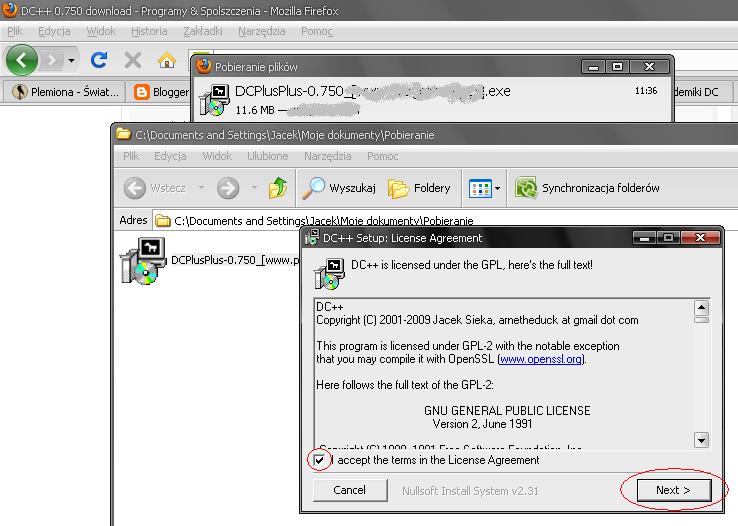Click Explorer folder Up one level icon

(x=278, y=187)
